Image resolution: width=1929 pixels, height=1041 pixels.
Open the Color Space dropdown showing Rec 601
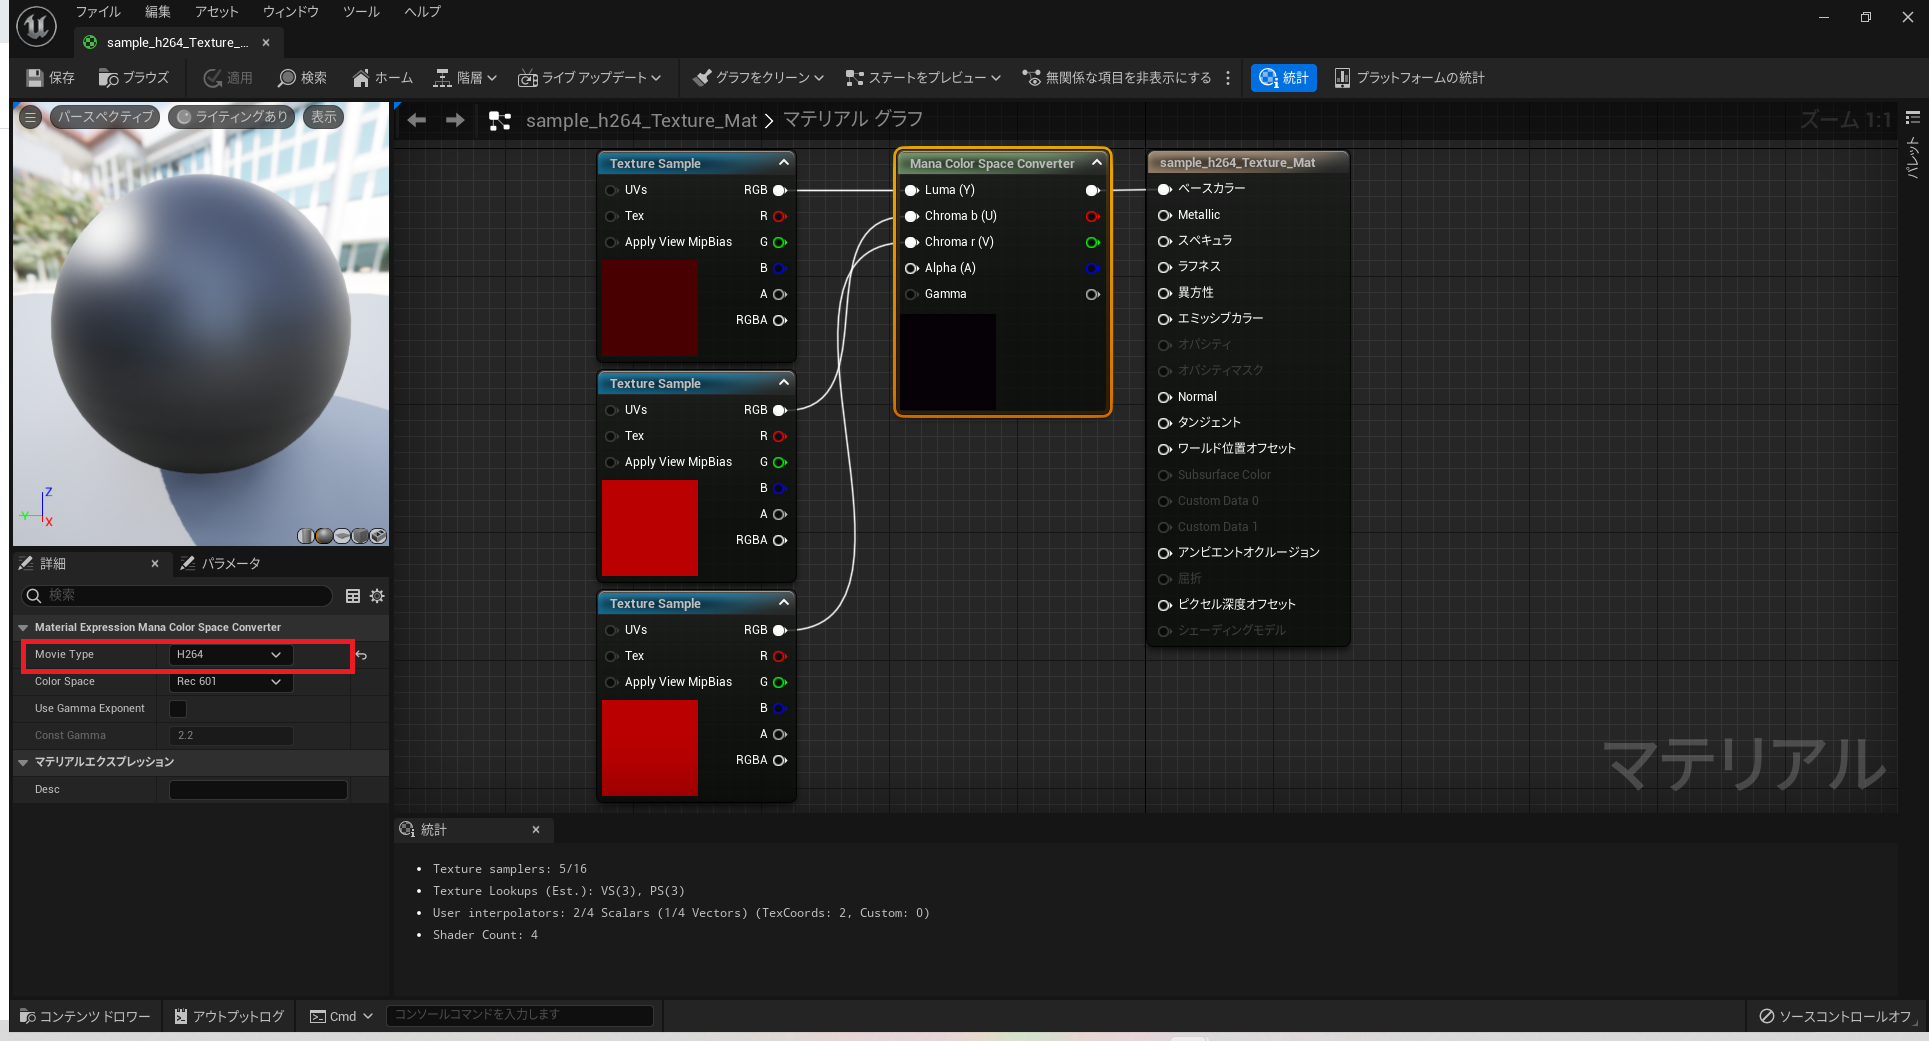tap(229, 681)
